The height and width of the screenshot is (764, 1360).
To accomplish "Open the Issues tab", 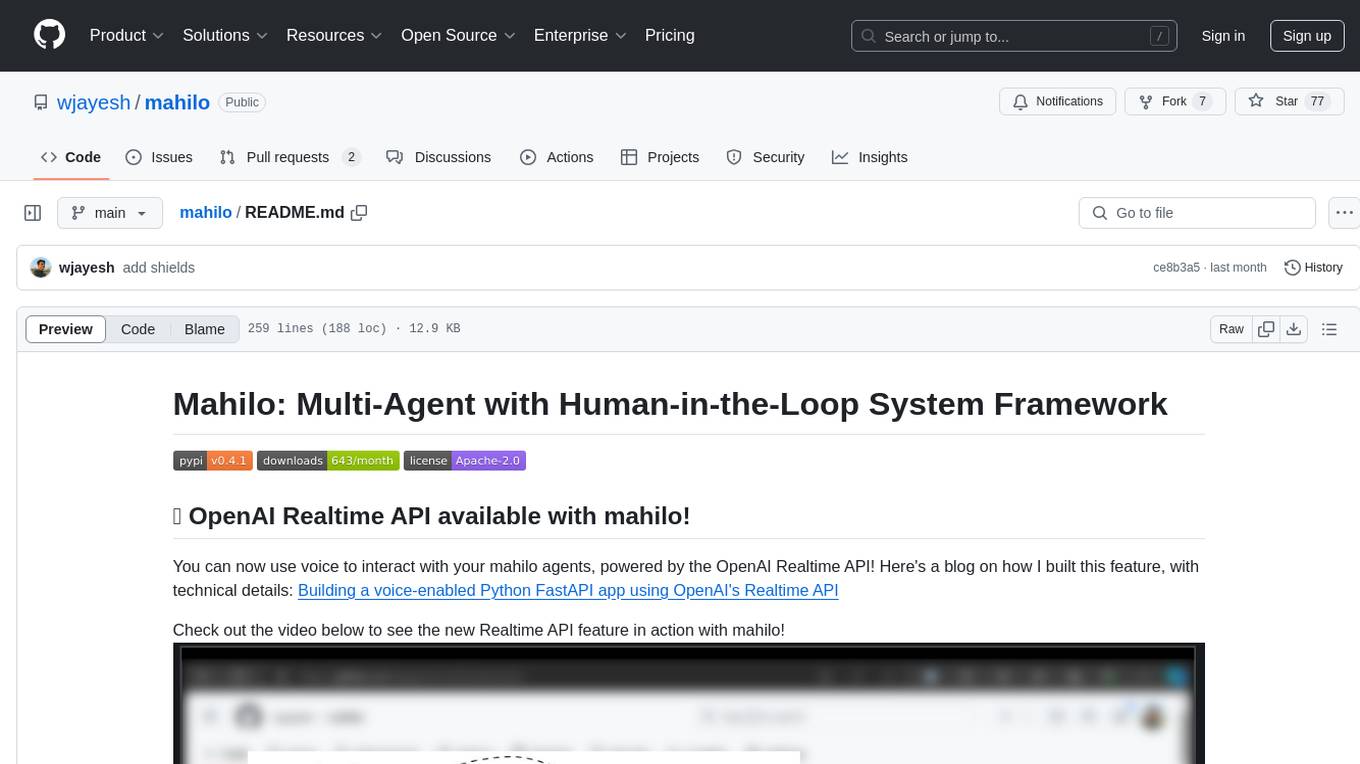I will pos(159,157).
